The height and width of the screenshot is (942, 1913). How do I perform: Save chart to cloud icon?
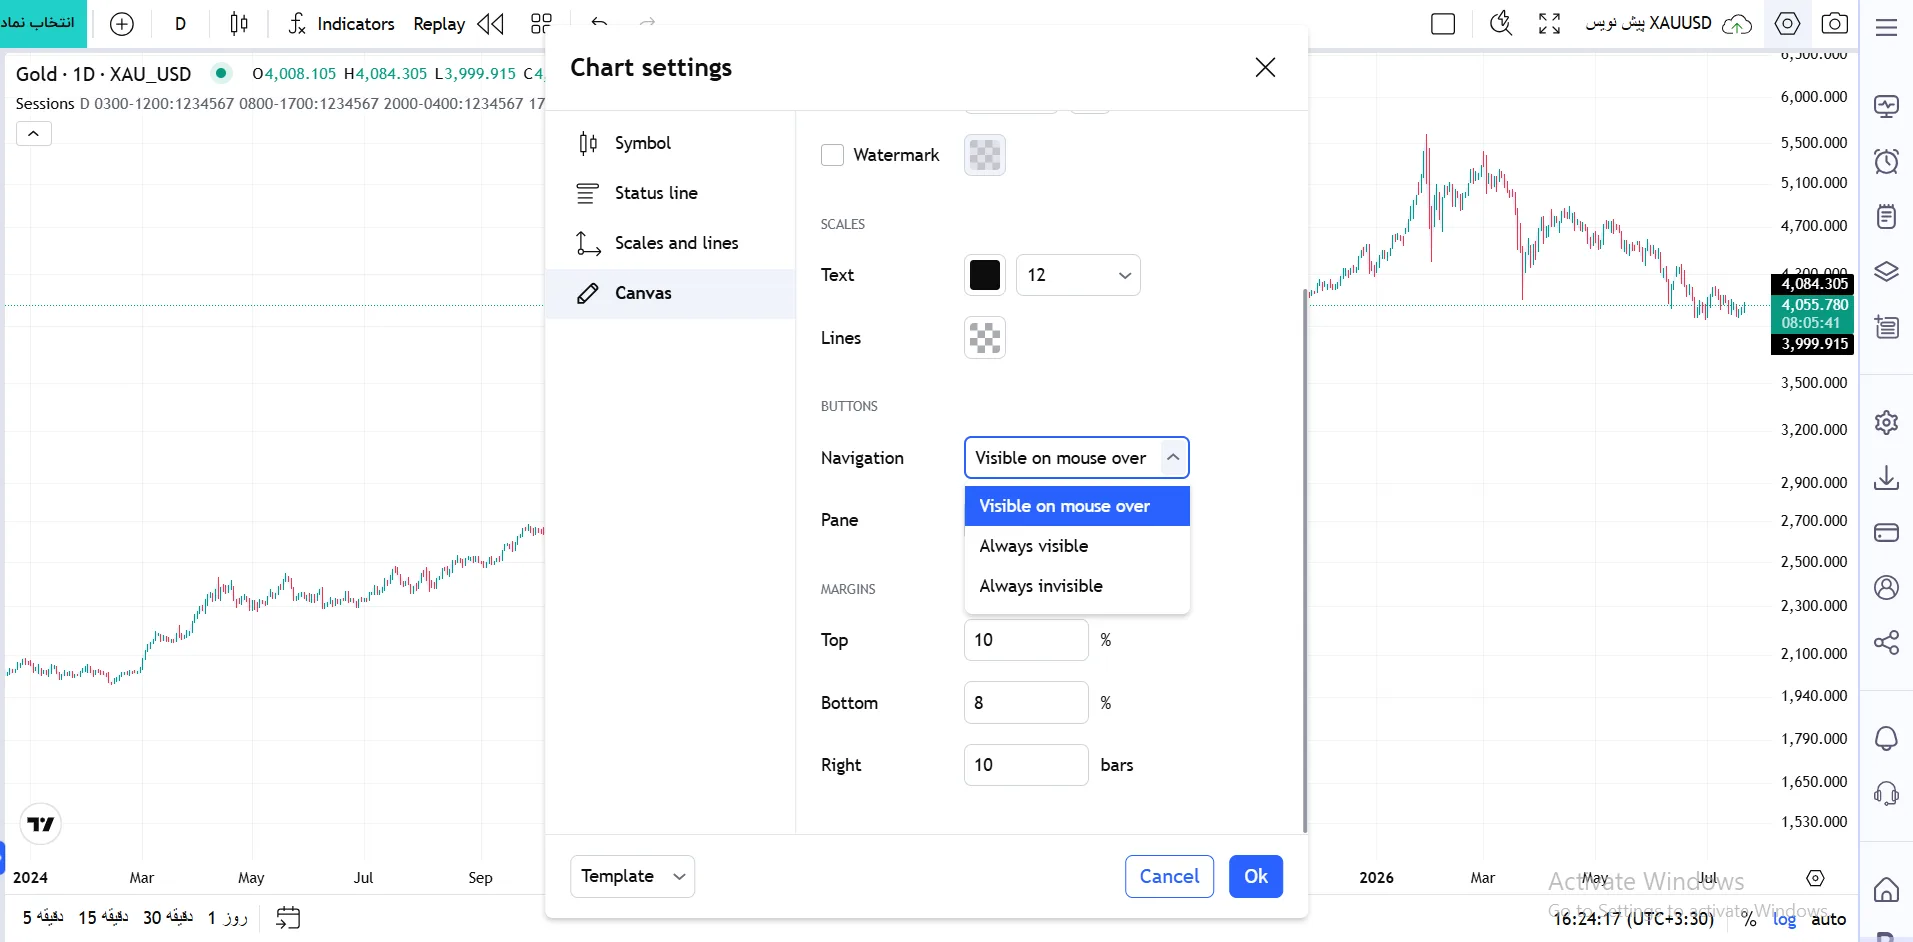(1737, 24)
